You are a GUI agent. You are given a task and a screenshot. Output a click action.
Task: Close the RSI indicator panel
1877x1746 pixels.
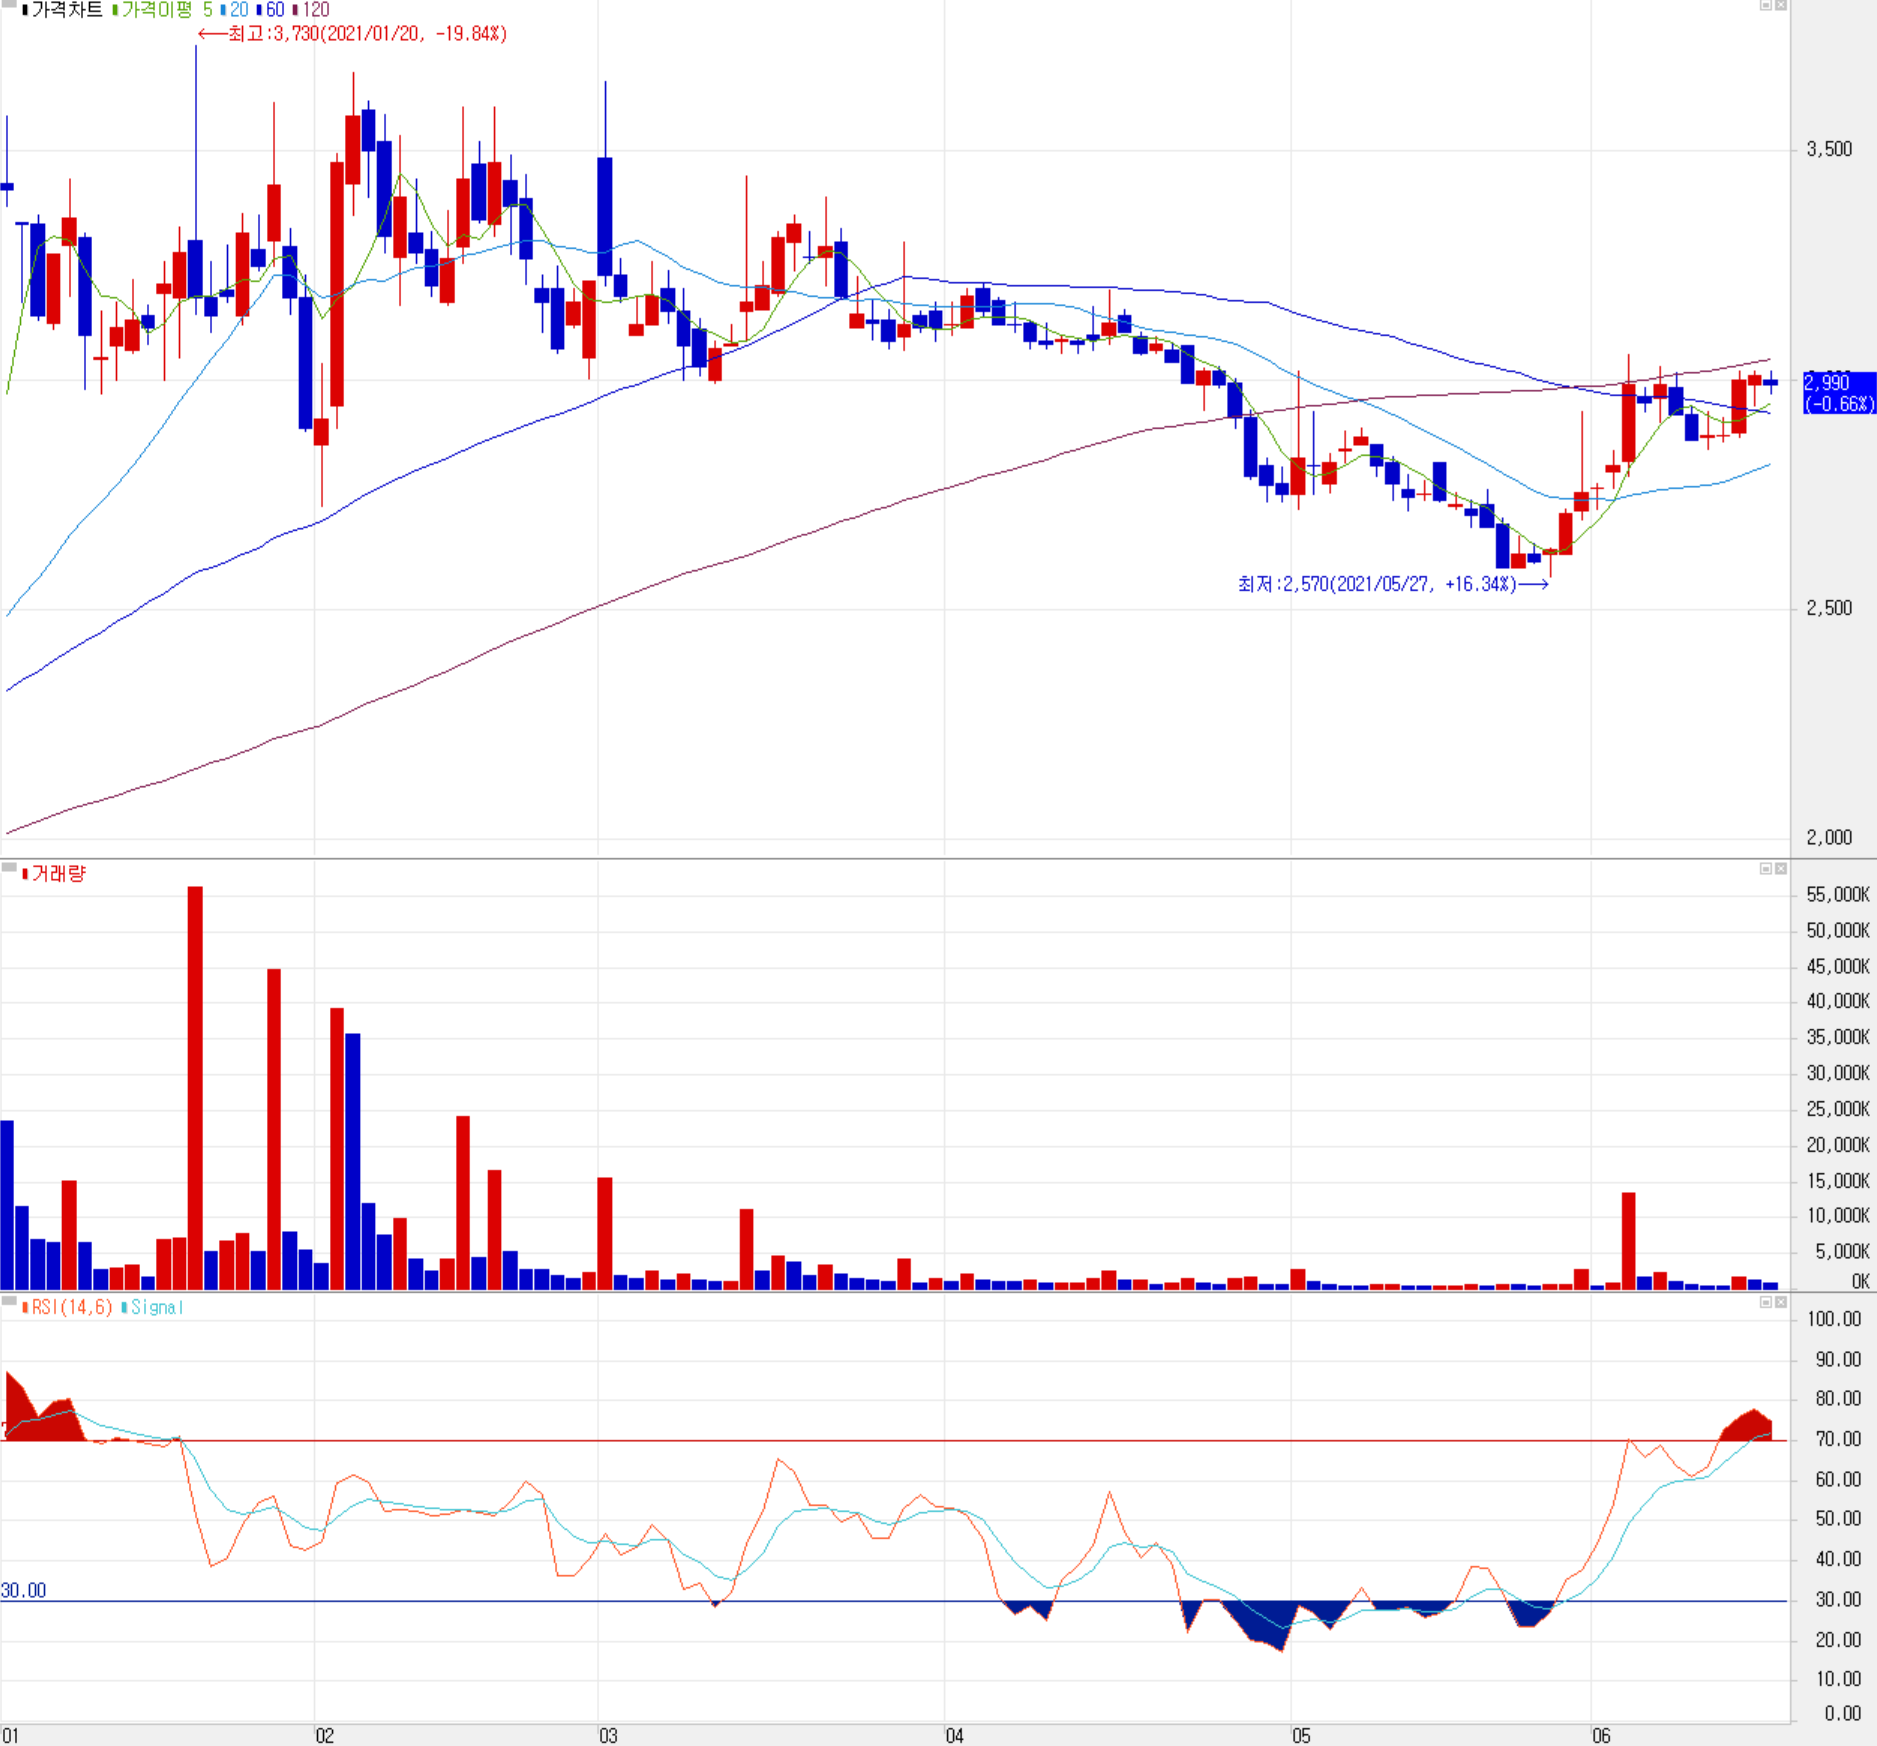click(x=1781, y=1302)
